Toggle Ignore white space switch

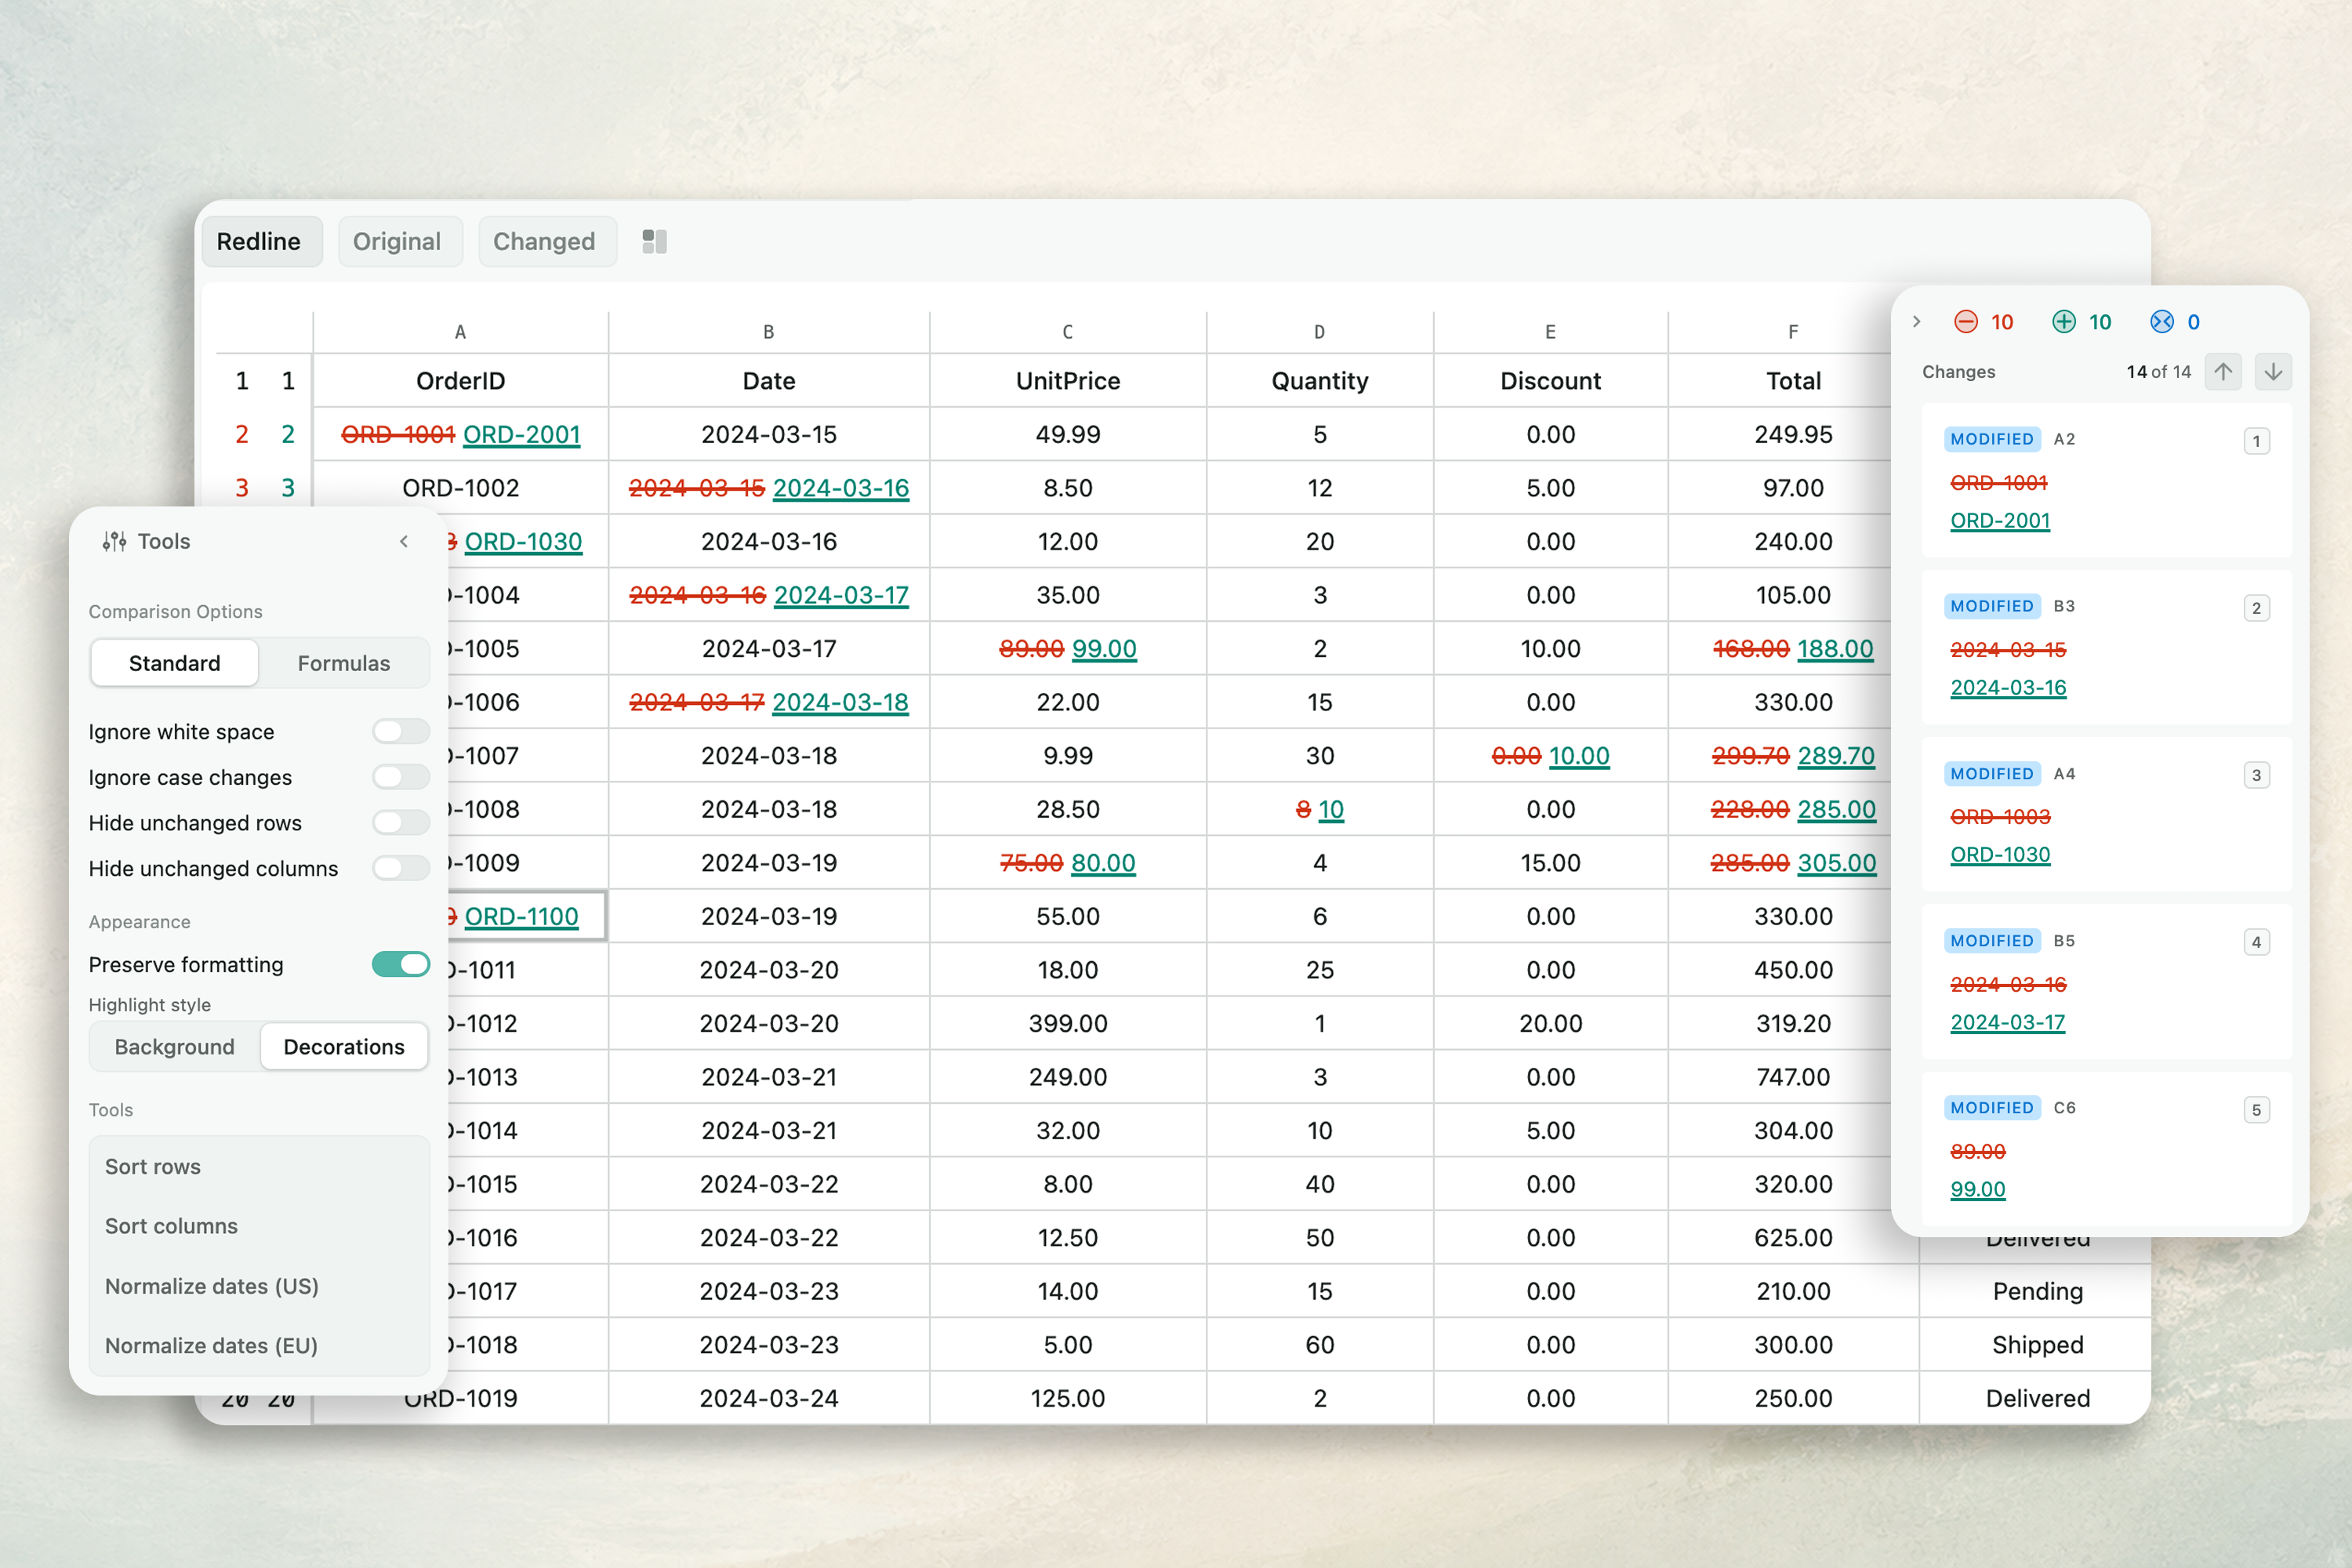coord(401,731)
